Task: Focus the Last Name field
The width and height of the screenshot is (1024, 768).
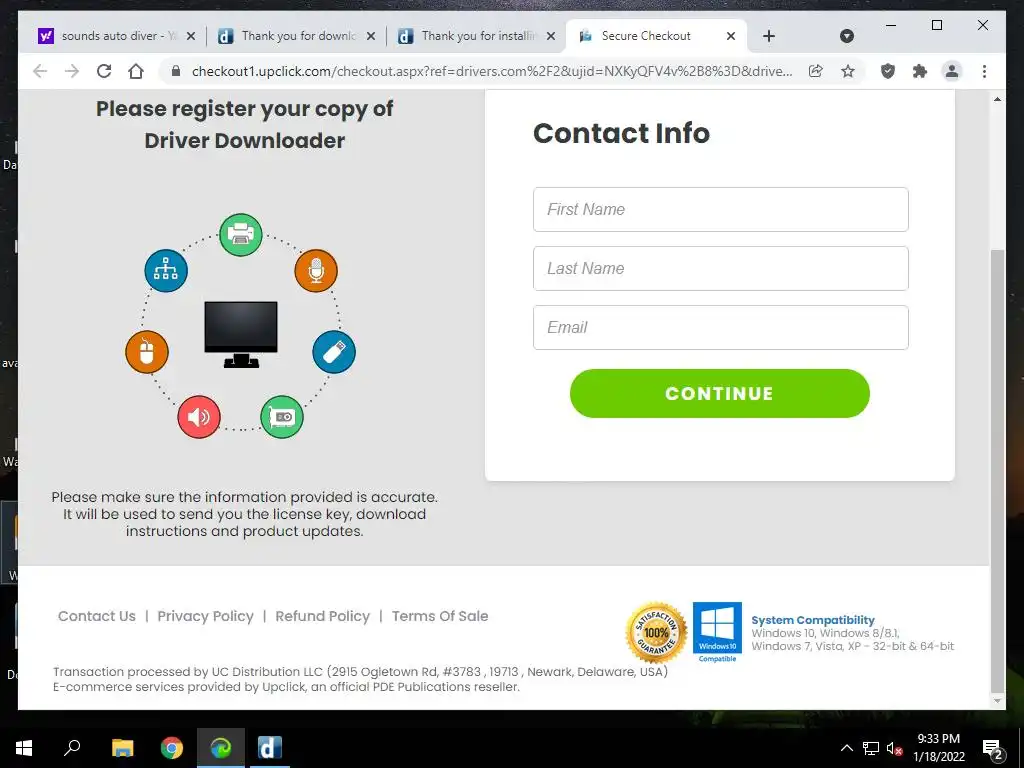Action: pos(720,268)
